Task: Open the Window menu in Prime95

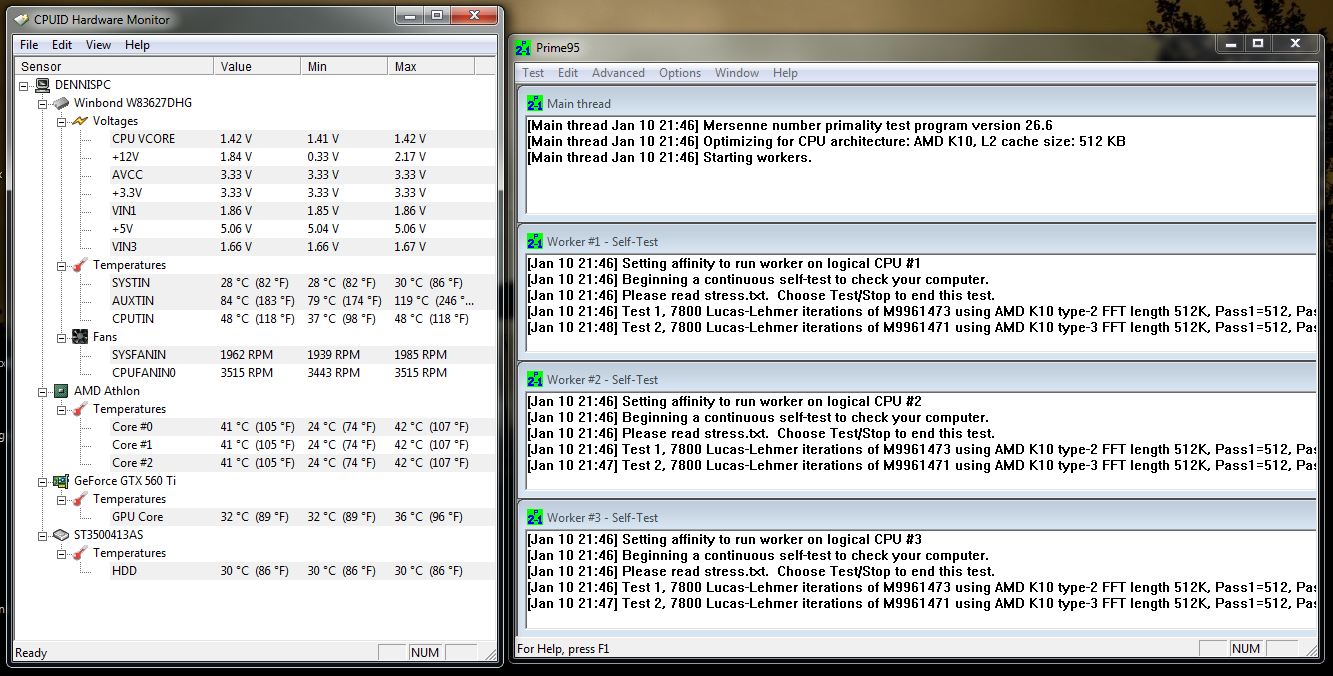Action: coord(737,73)
